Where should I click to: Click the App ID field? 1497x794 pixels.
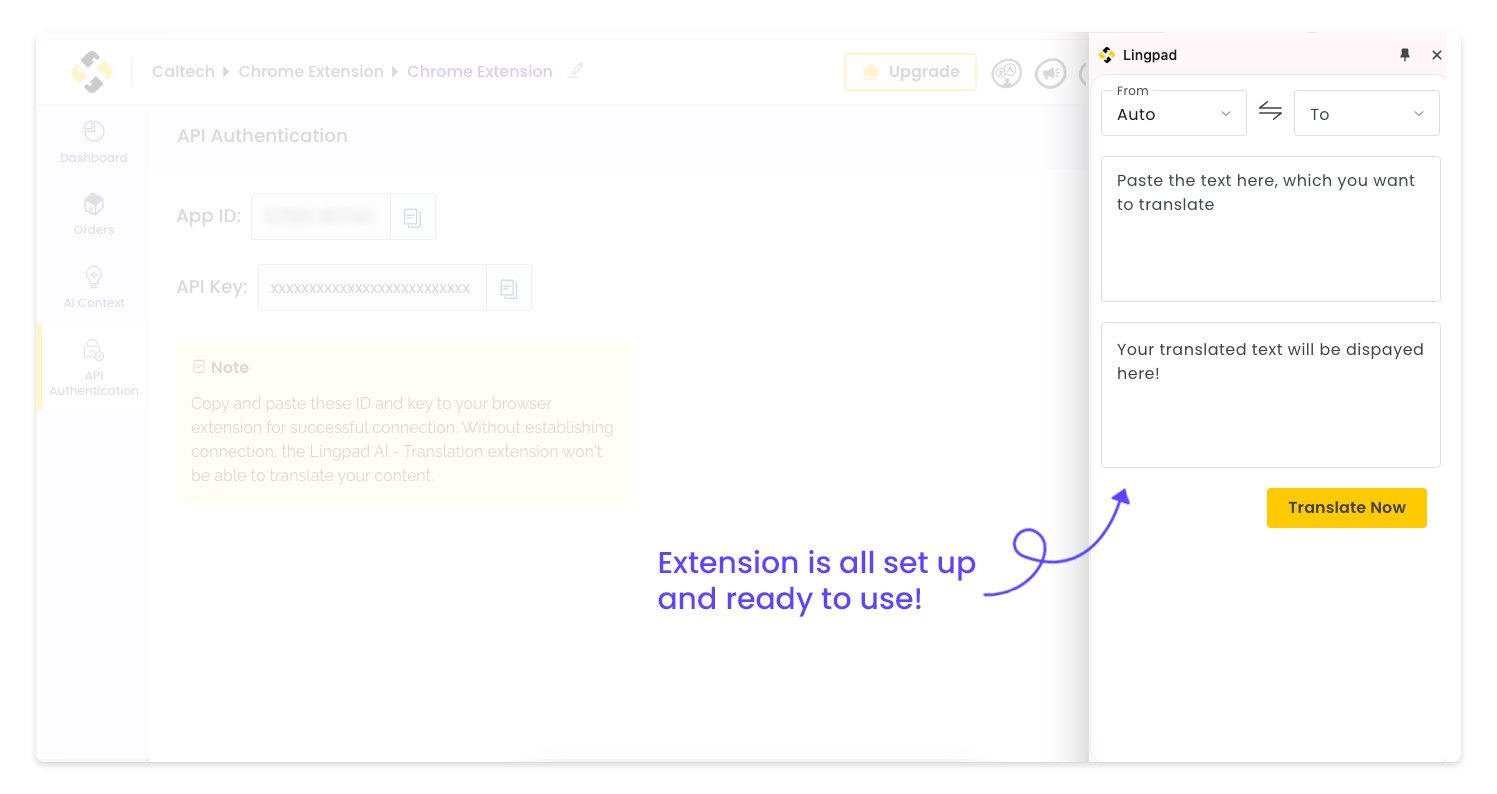321,217
